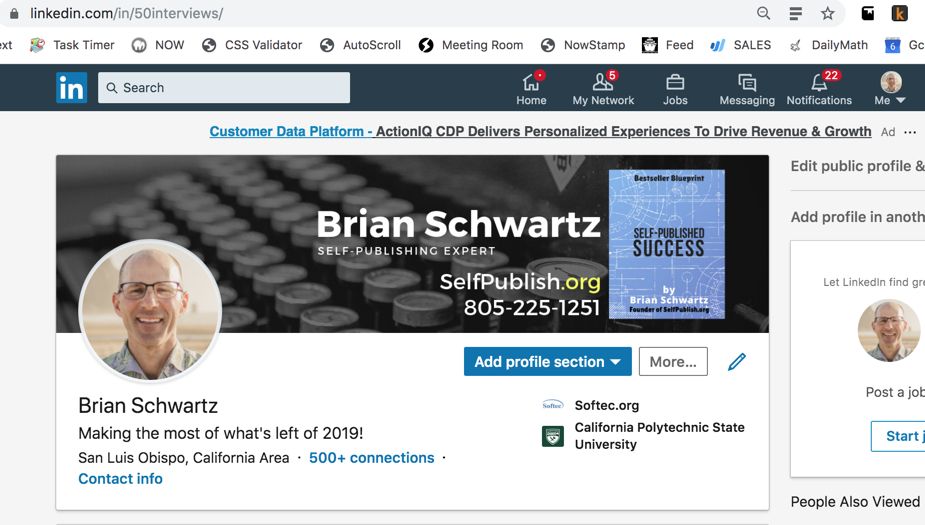Viewport: 925px width, 525px height.
Task: Open the 500+ connections link
Action: tap(372, 458)
